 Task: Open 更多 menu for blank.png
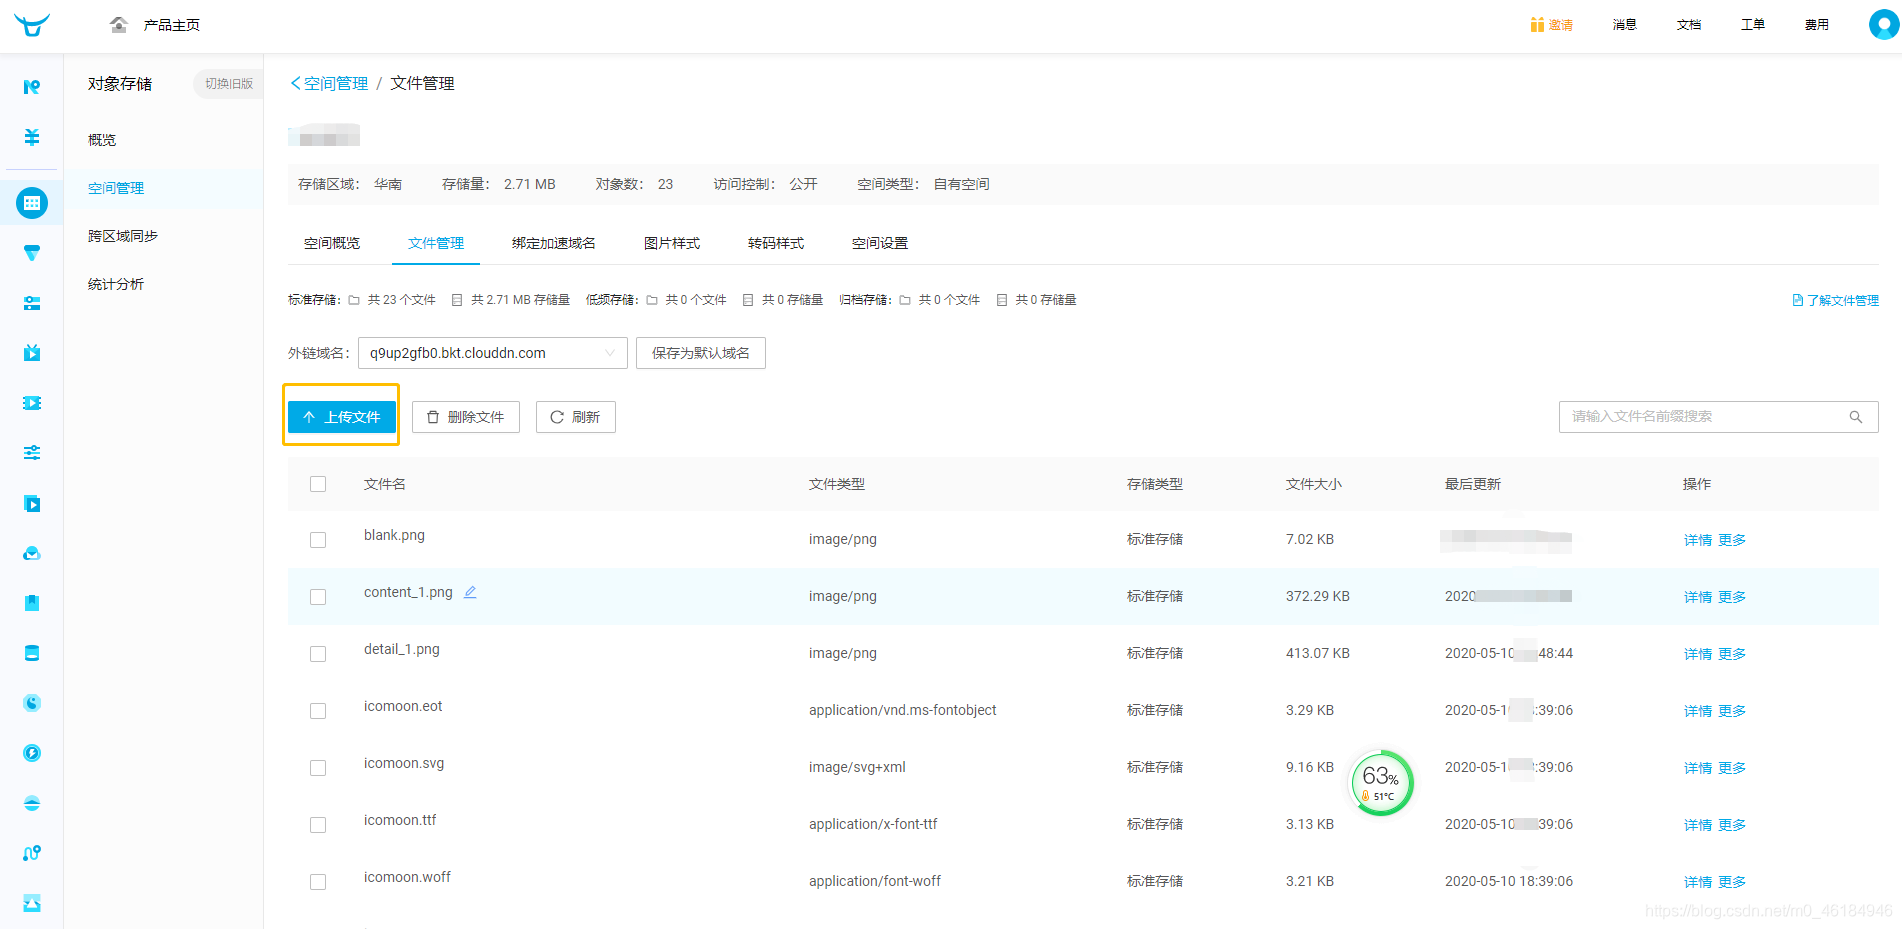click(1732, 540)
